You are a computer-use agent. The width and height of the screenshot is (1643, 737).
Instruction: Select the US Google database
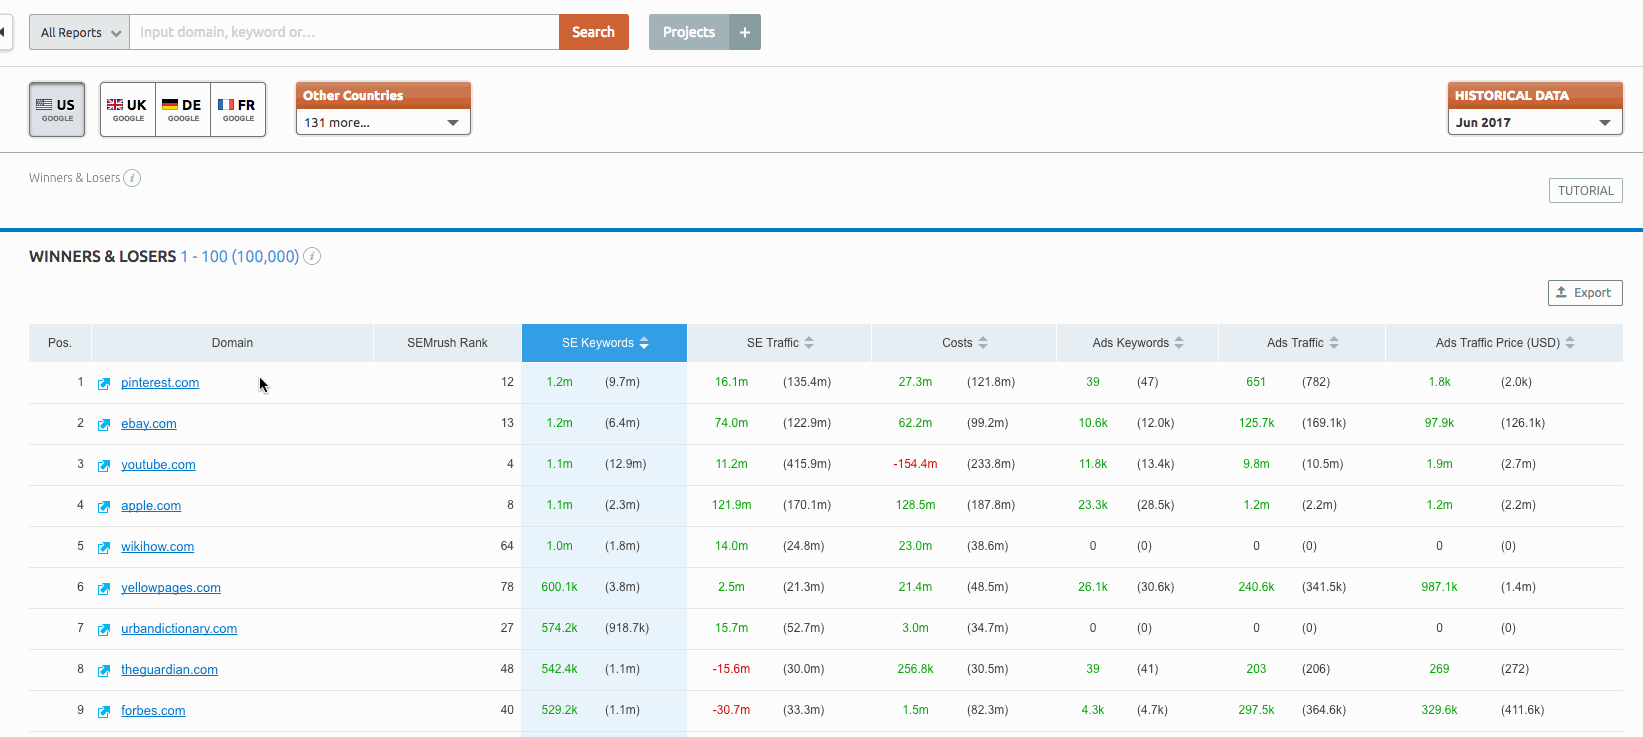coord(57,109)
